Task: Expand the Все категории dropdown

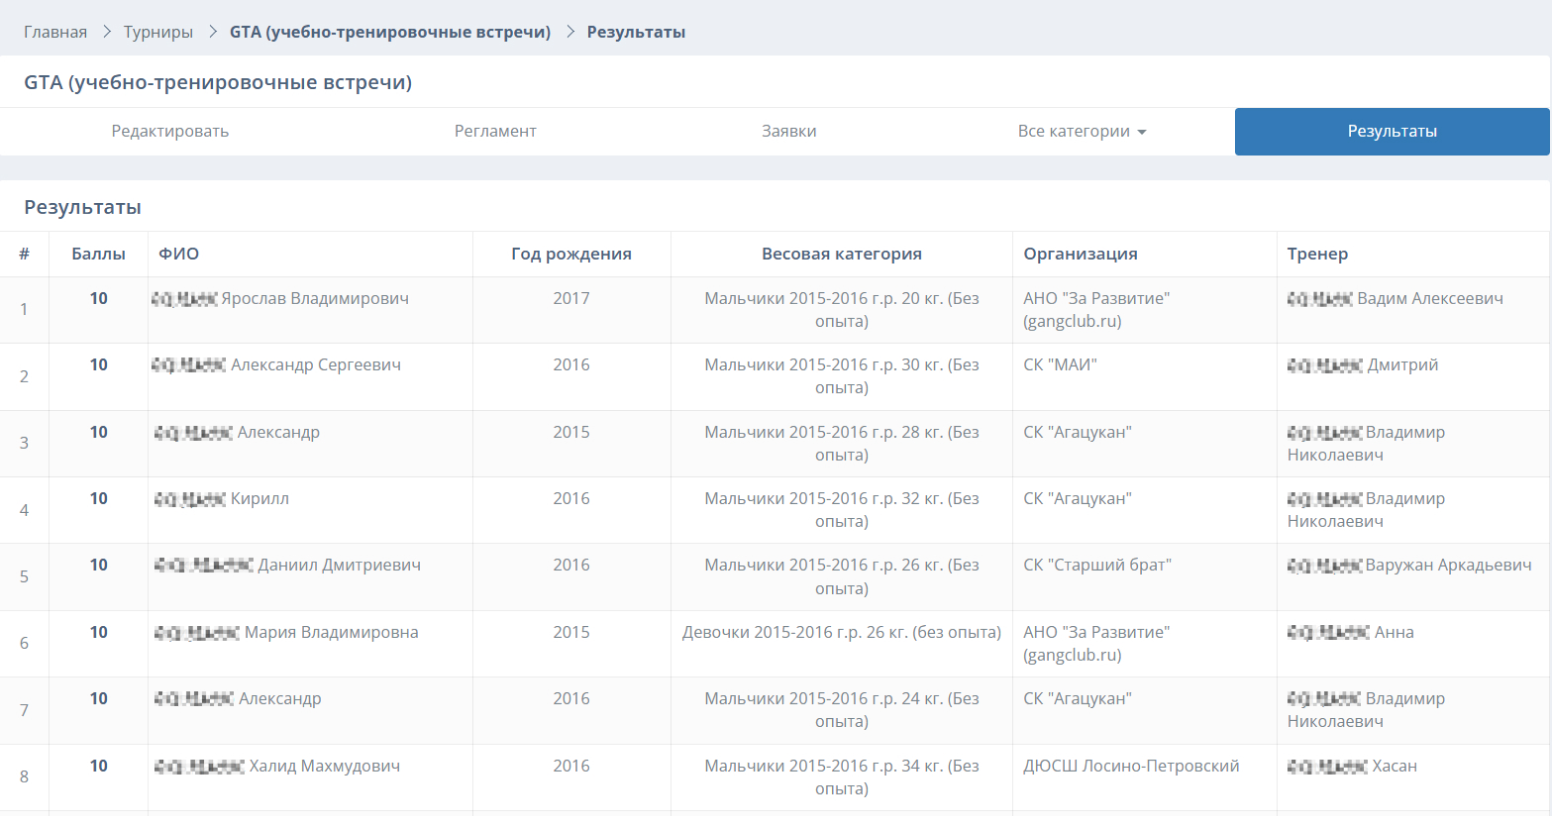Action: tap(1074, 131)
